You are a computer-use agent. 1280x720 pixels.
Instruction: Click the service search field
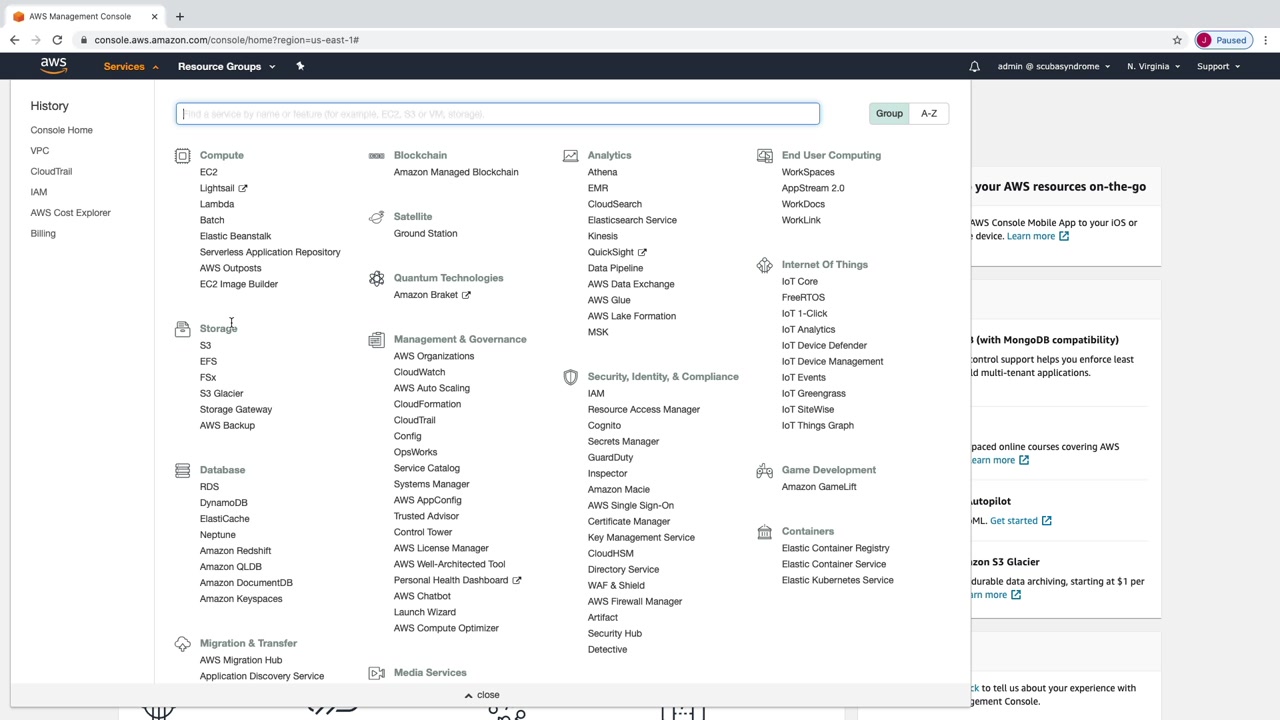click(x=498, y=114)
